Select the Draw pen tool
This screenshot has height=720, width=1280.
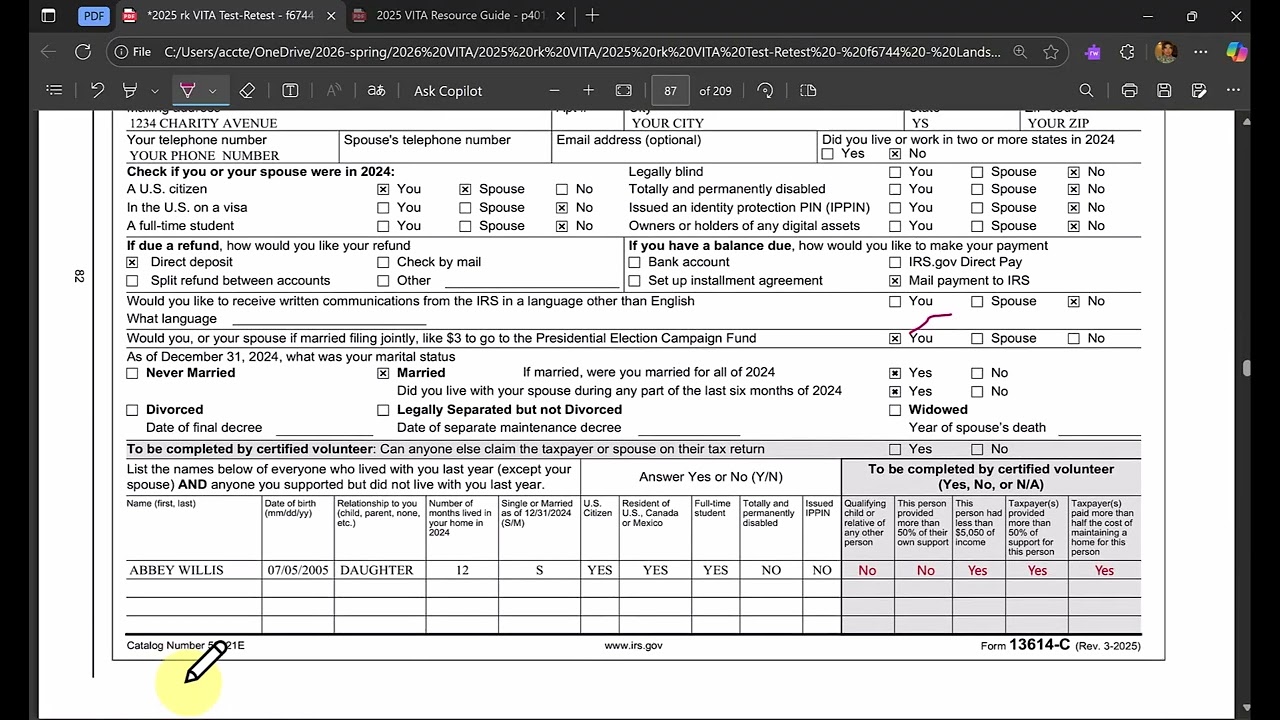coord(187,91)
